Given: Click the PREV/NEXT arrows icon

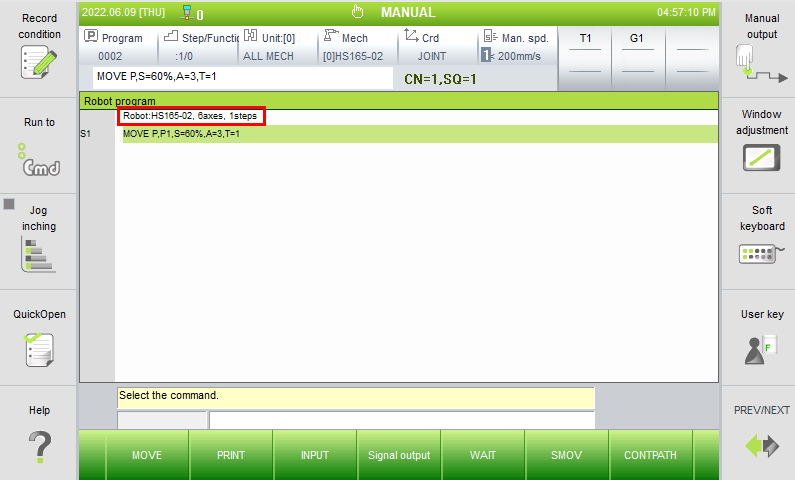Looking at the screenshot, I should [762, 446].
